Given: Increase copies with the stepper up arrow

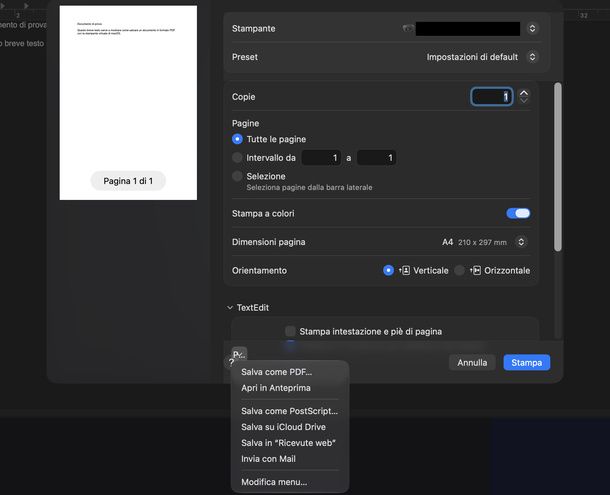Looking at the screenshot, I should point(524,93).
